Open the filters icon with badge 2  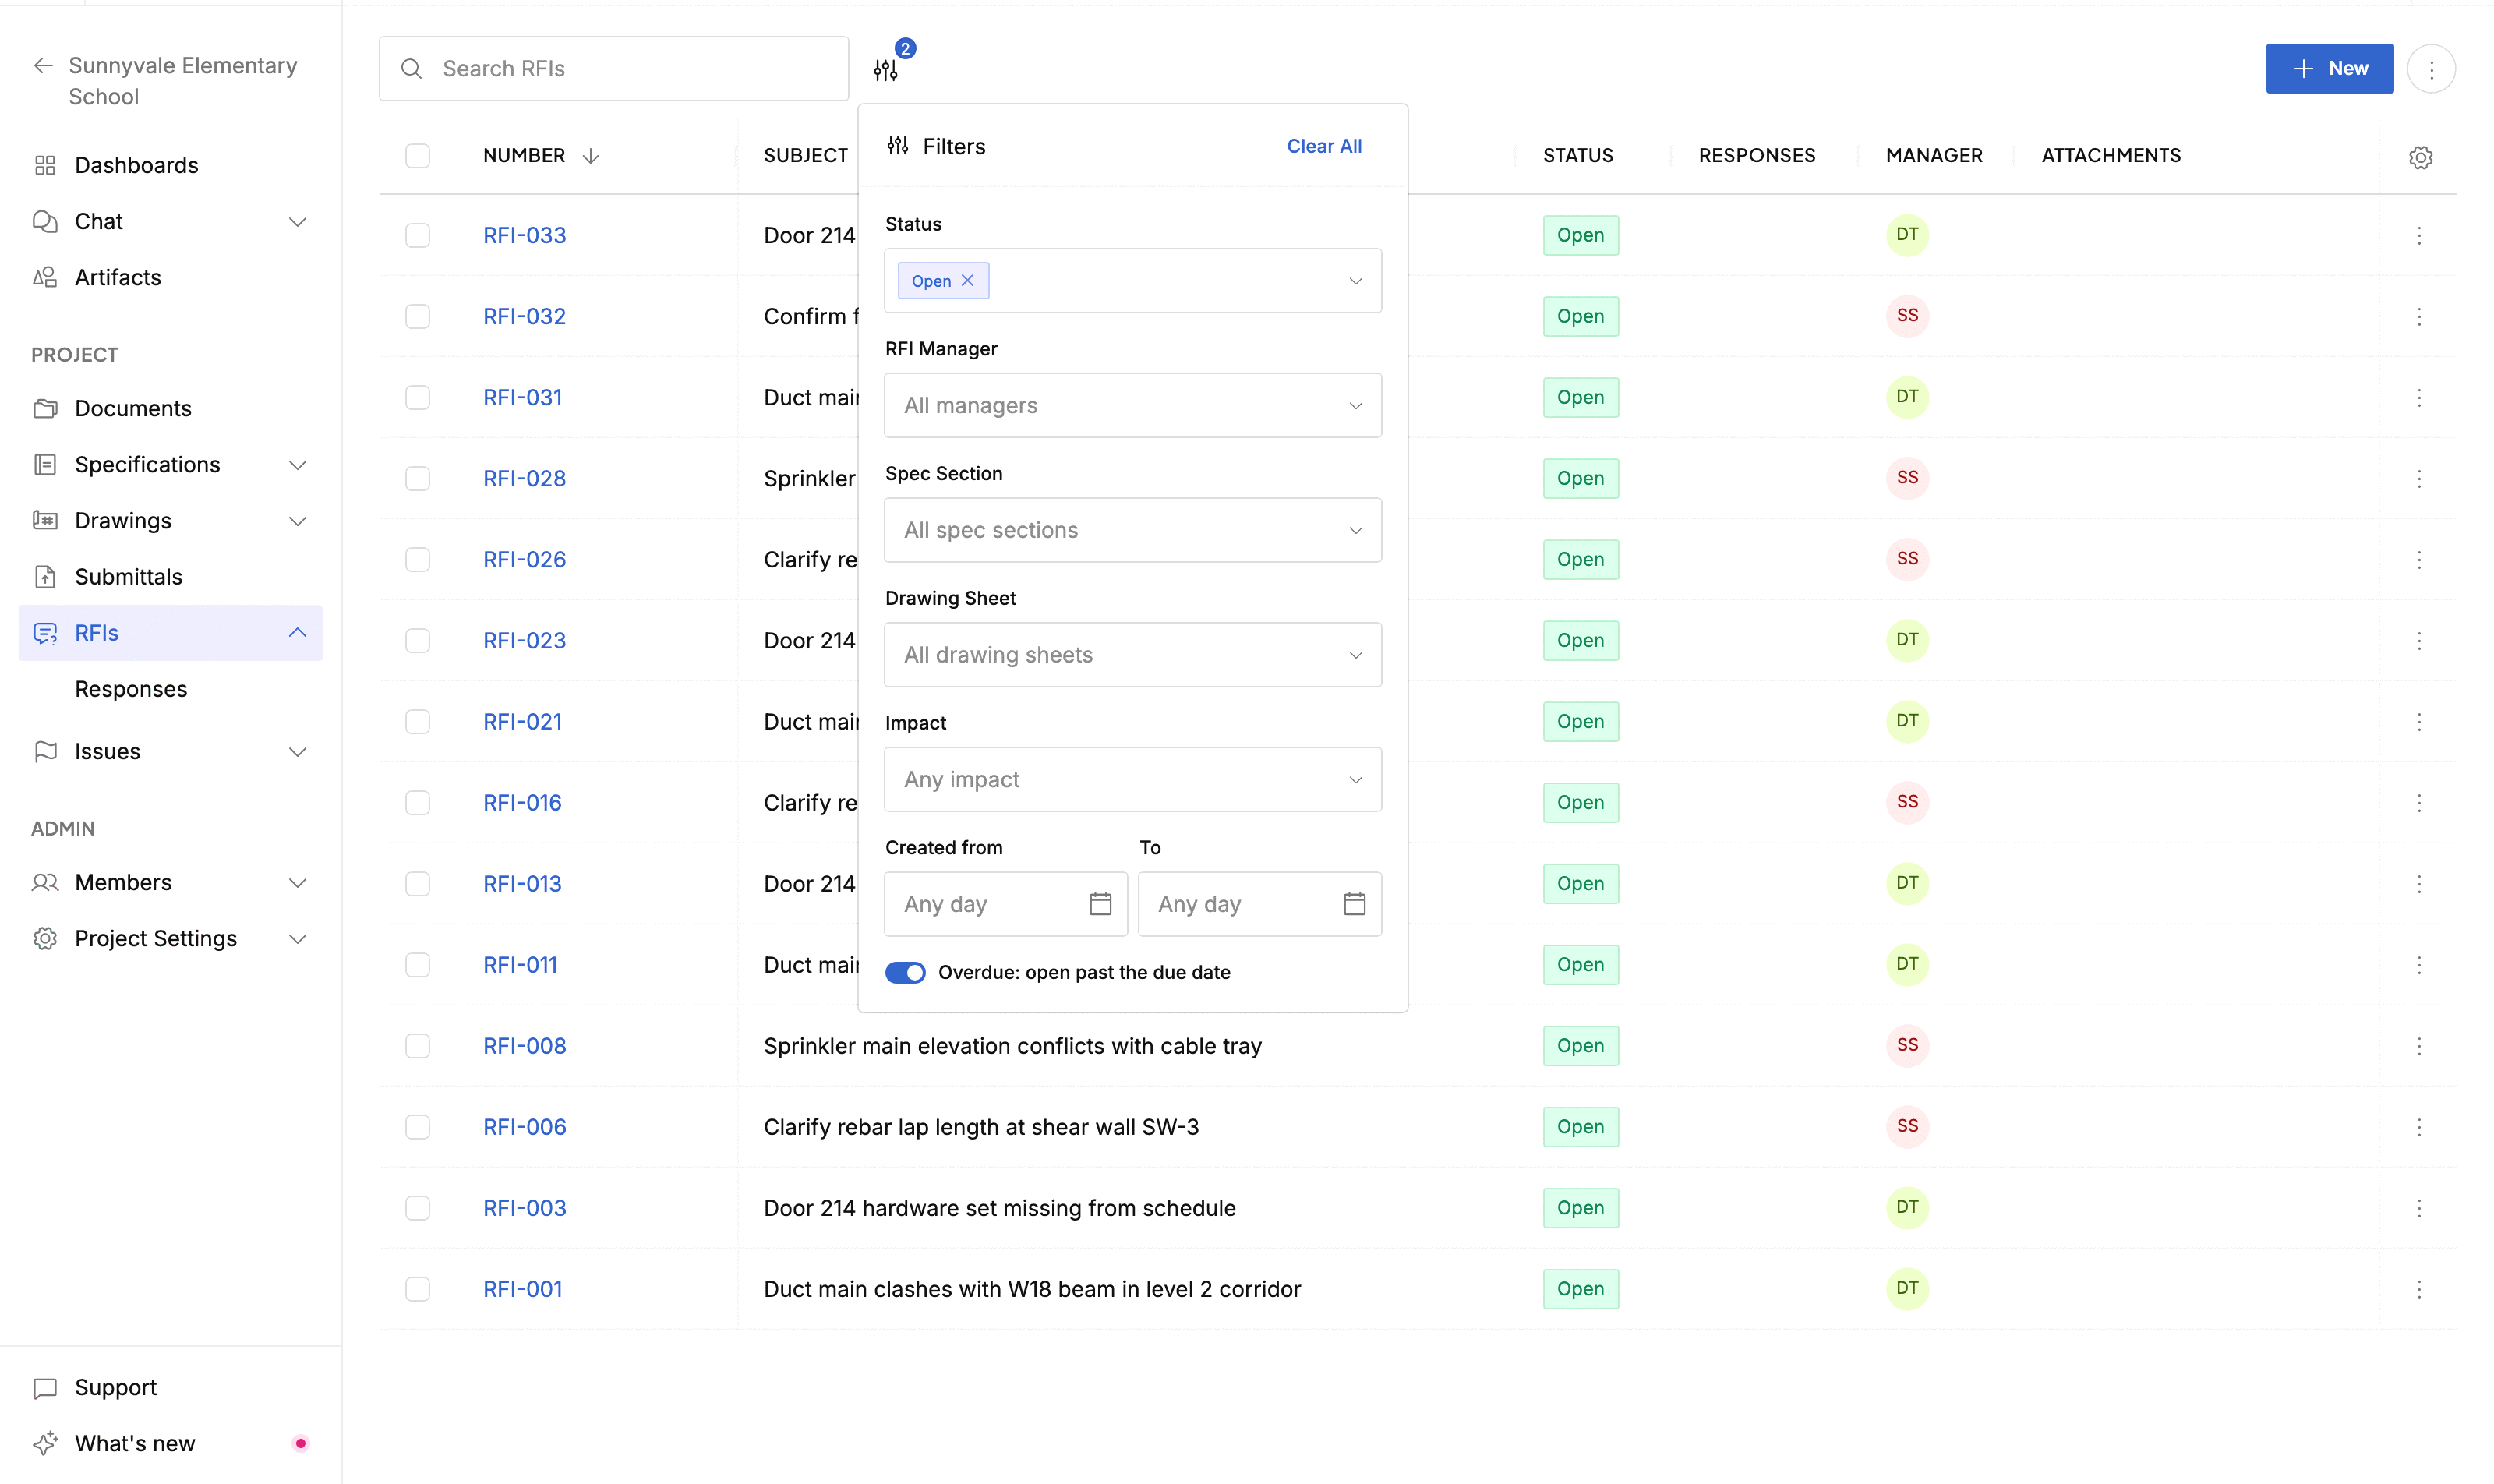click(886, 69)
